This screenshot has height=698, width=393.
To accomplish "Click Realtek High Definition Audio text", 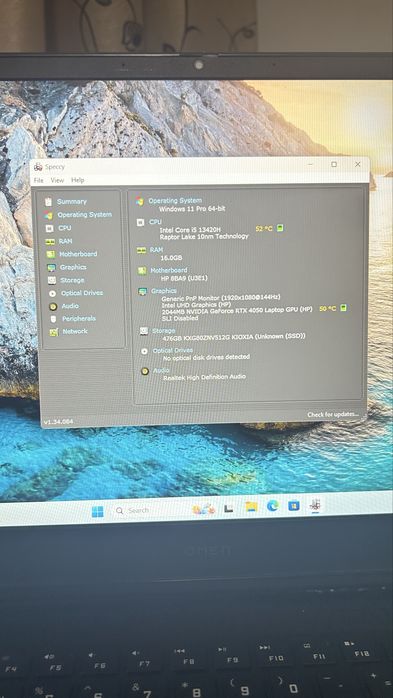I will 204,377.
